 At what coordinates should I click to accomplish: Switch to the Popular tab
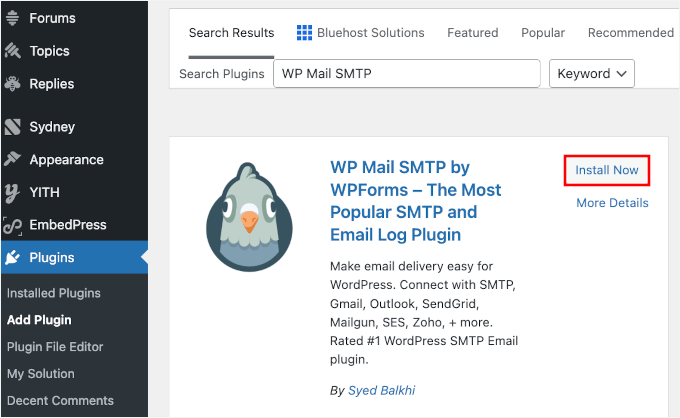543,33
